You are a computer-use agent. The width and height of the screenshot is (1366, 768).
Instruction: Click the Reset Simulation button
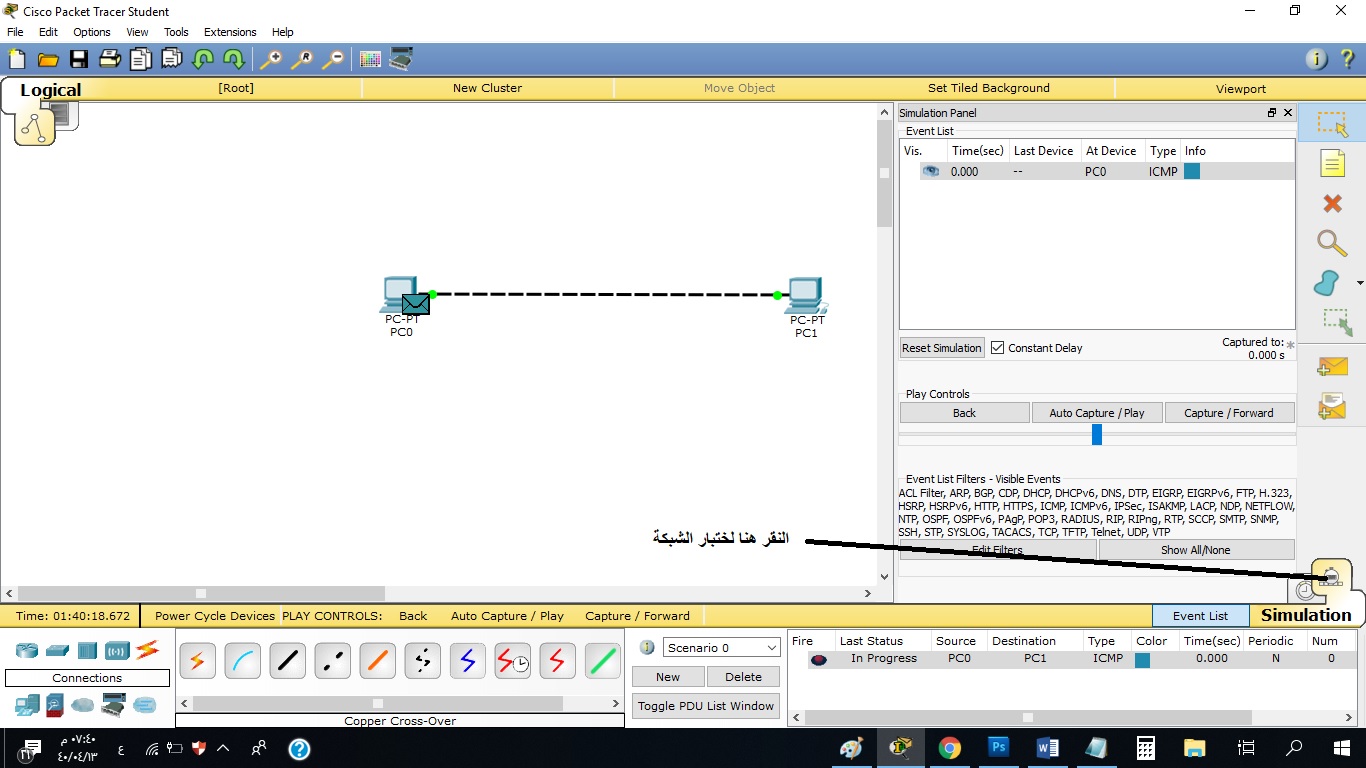[941, 347]
